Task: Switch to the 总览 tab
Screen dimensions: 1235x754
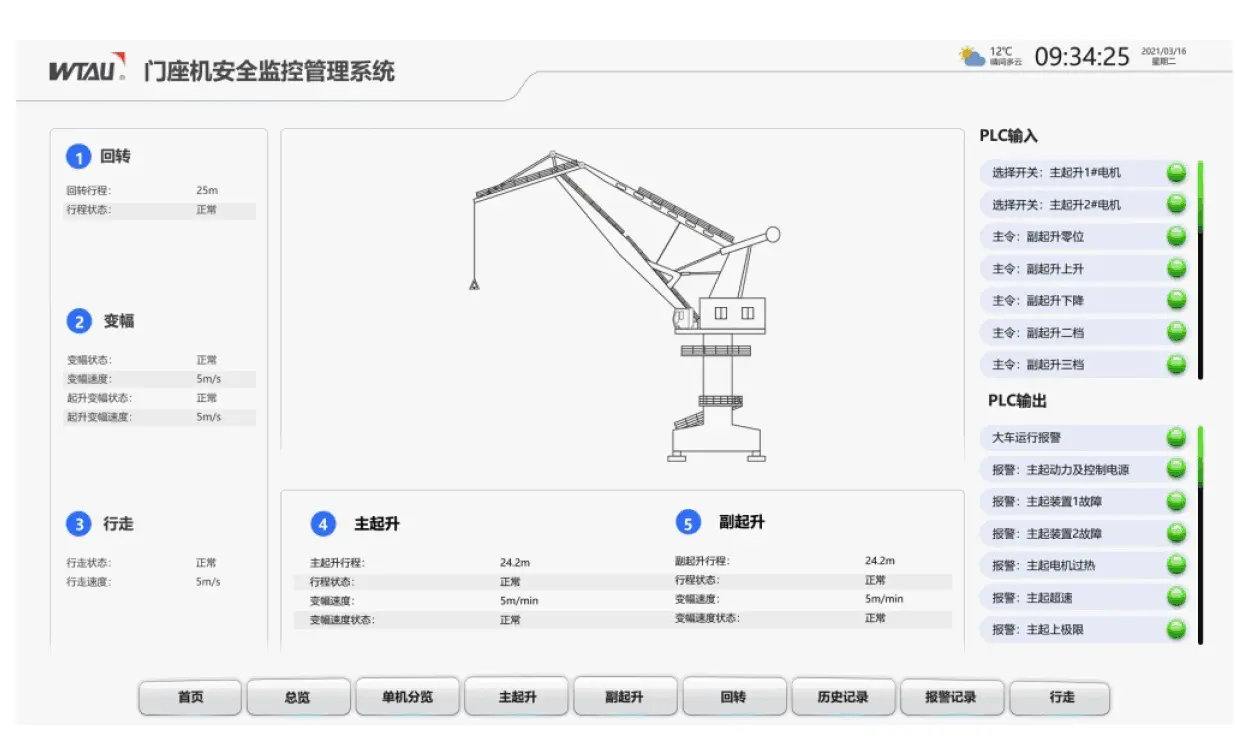Action: 298,697
